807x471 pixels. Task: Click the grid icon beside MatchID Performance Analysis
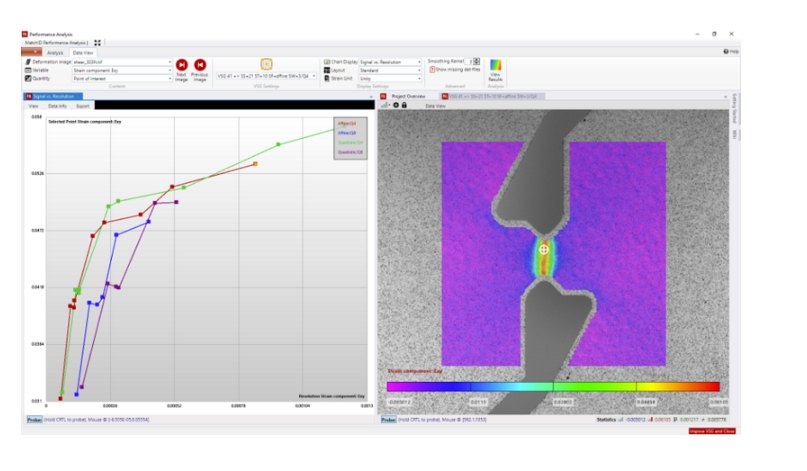98,43
